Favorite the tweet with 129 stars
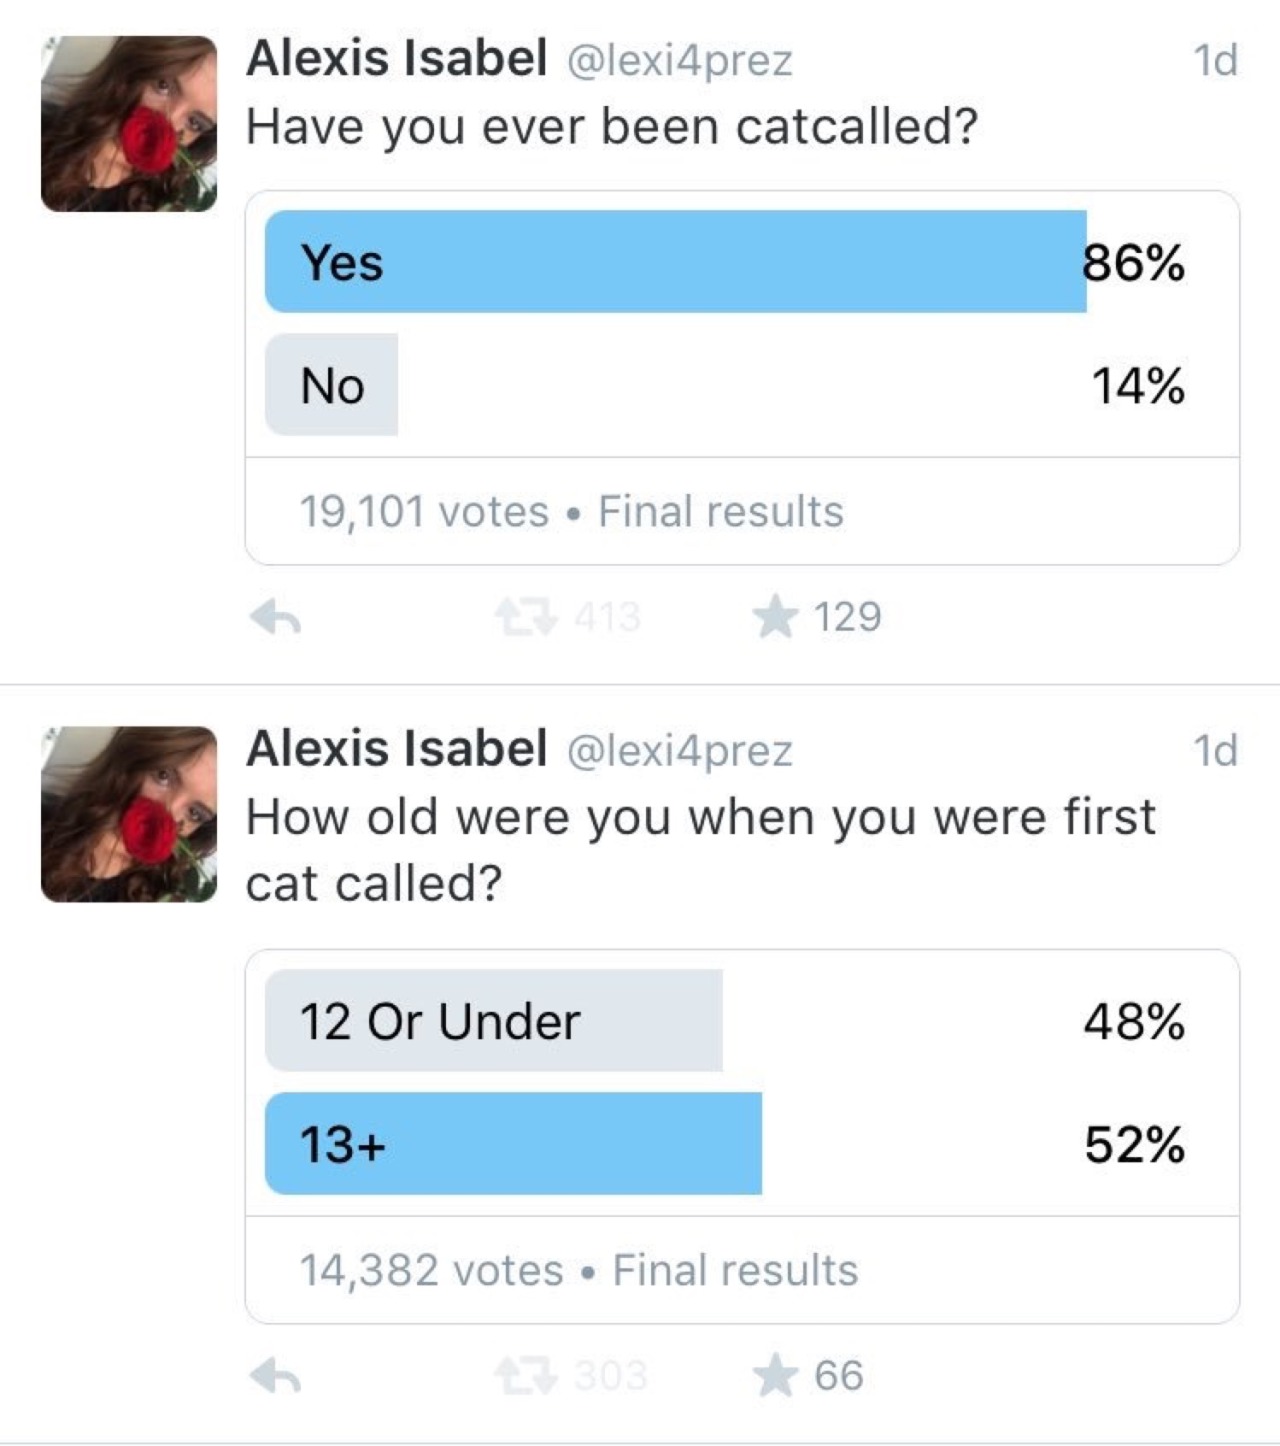Image resolution: width=1280 pixels, height=1446 pixels. coord(776,616)
